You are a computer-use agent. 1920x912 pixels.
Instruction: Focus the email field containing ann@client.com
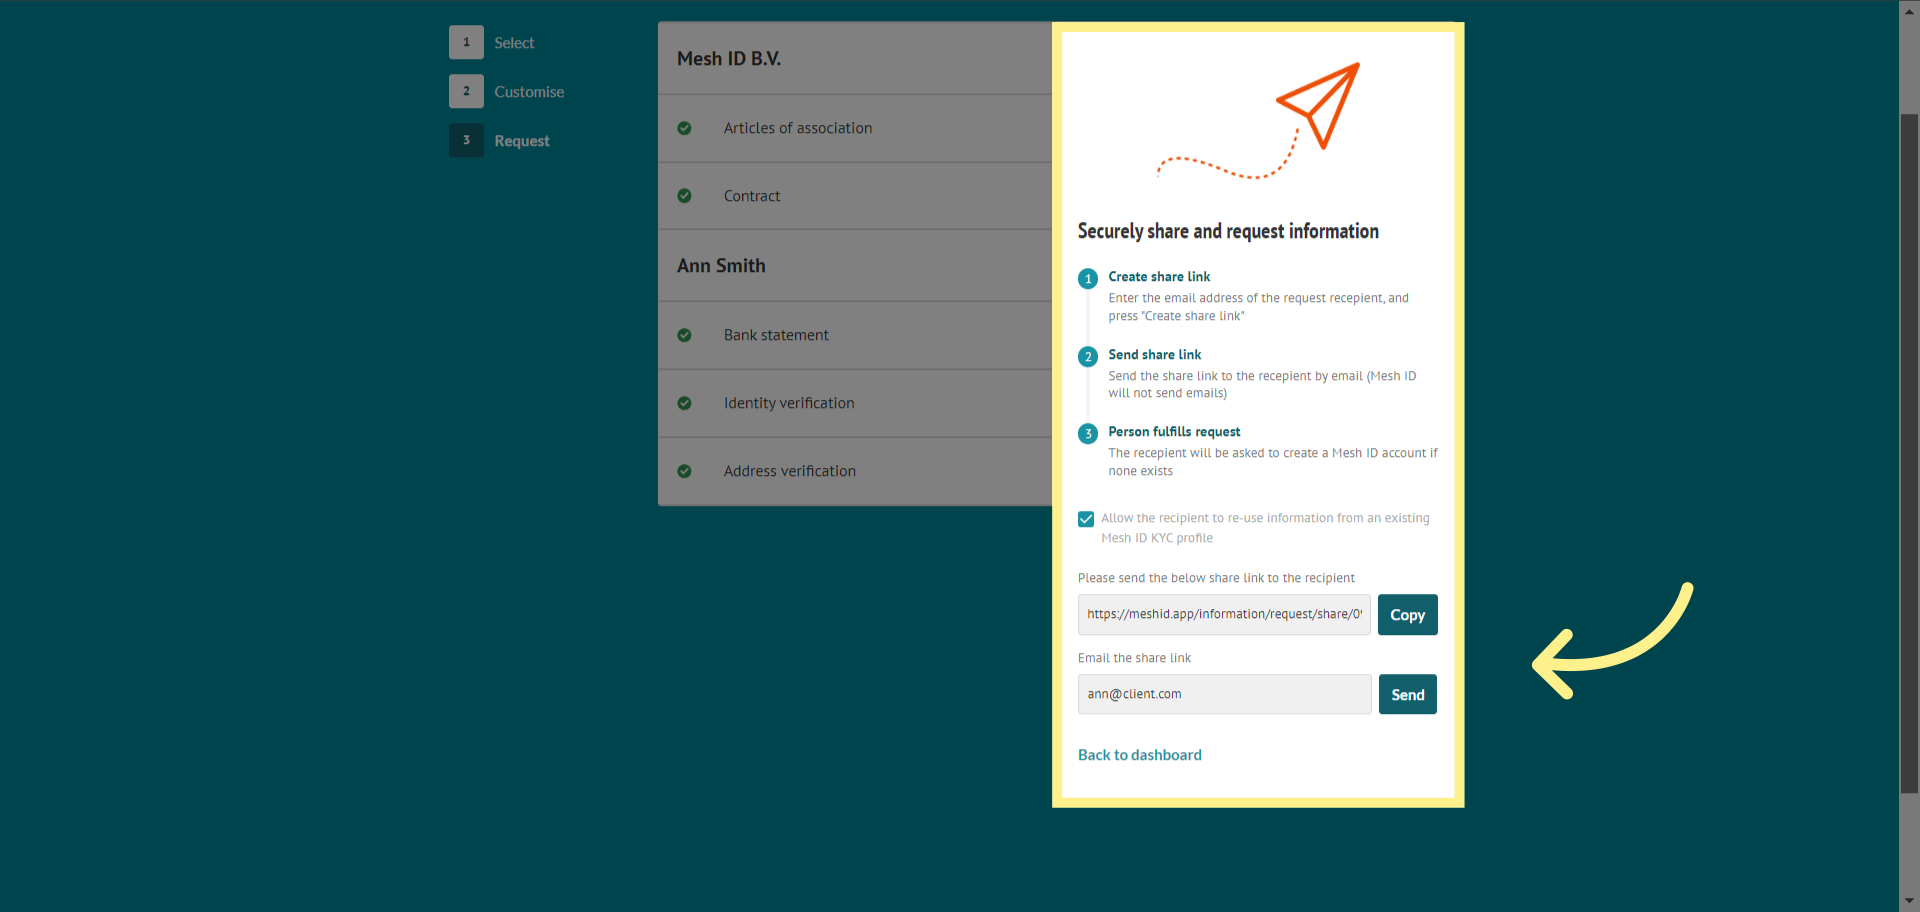[1224, 694]
